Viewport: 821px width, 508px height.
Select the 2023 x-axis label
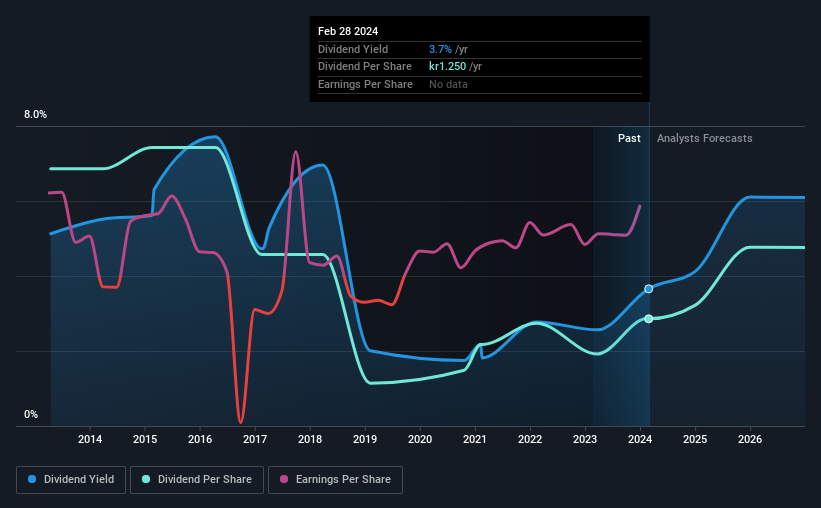tap(585, 439)
